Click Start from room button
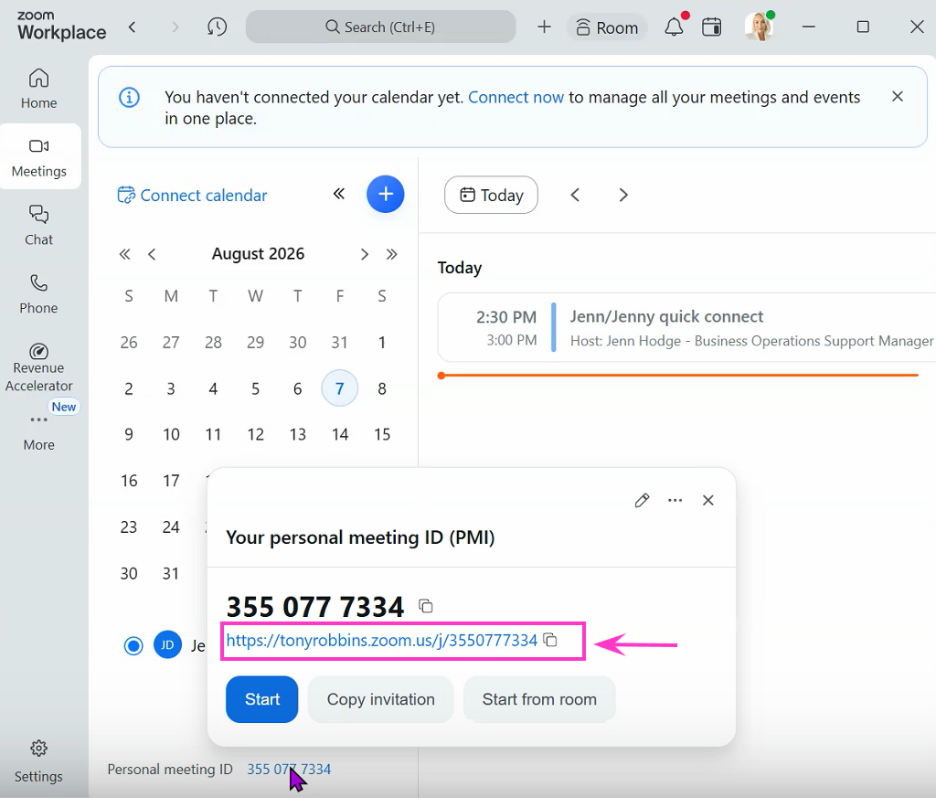936x798 pixels. [539, 700]
